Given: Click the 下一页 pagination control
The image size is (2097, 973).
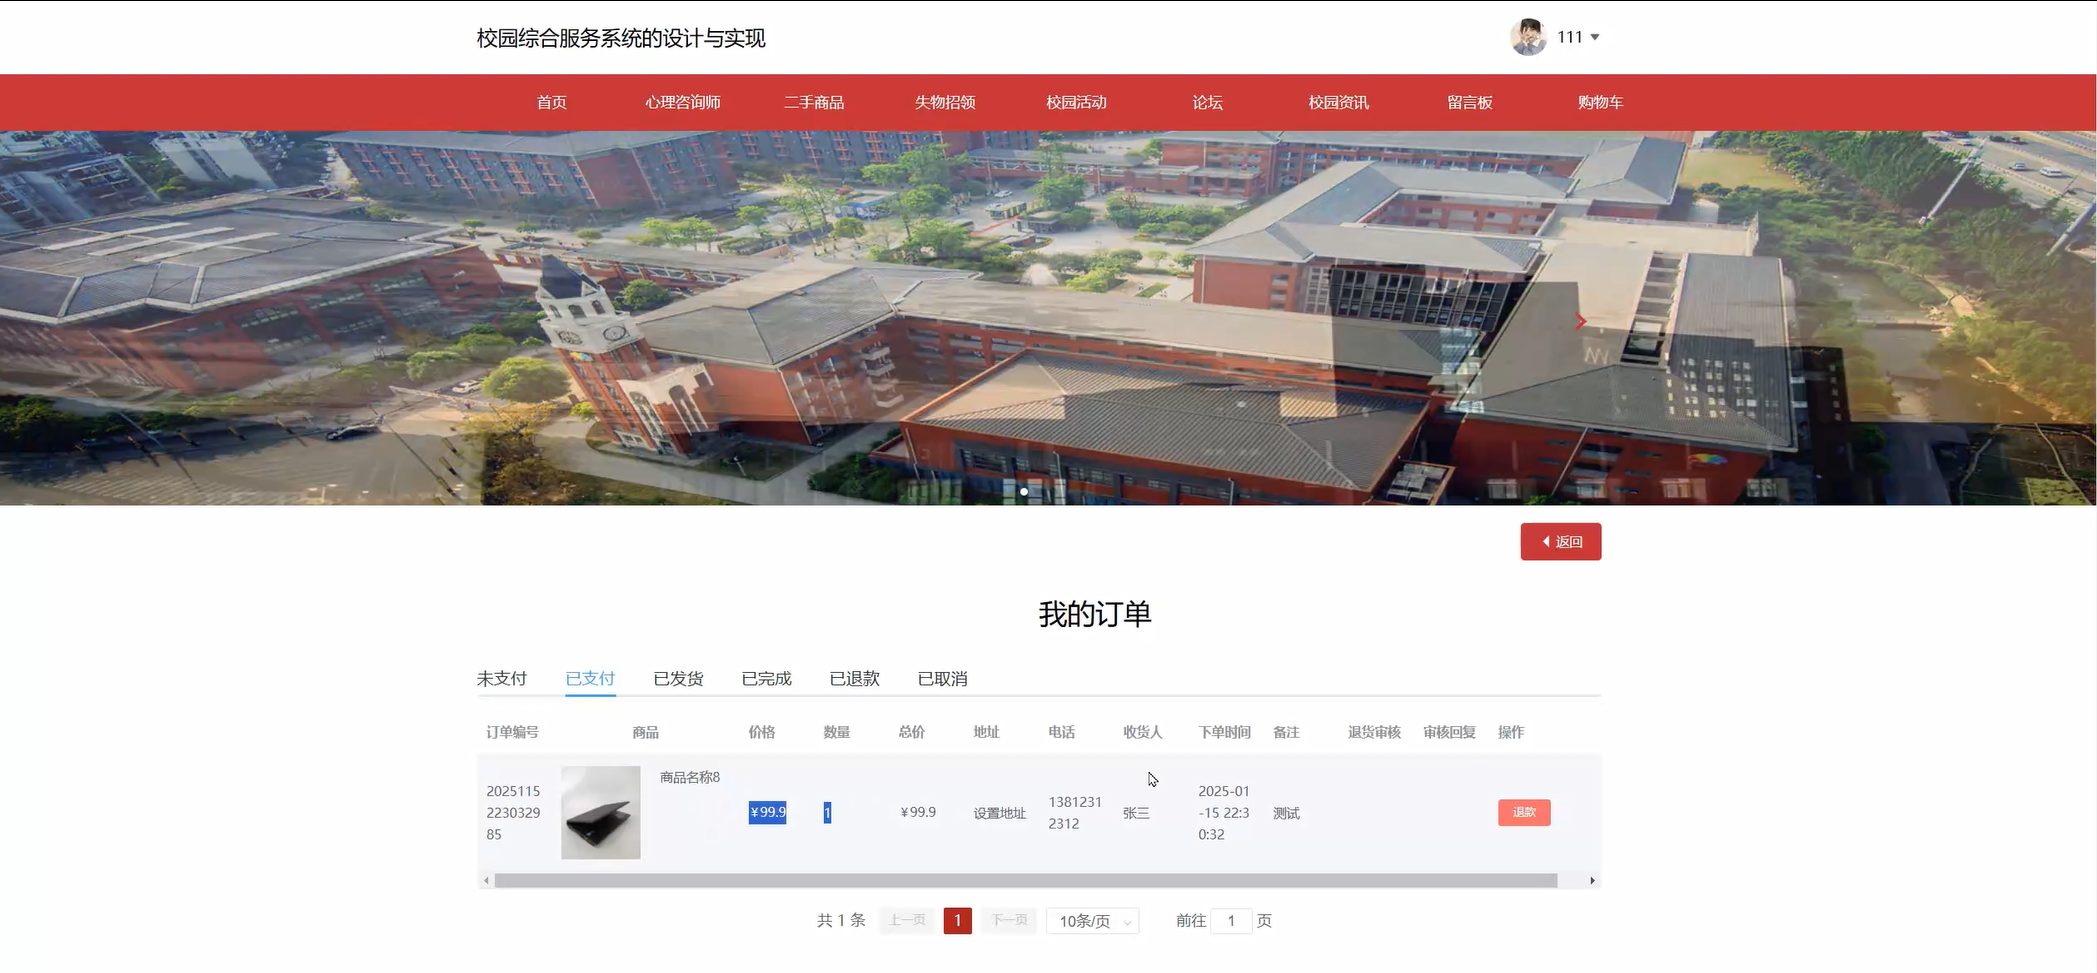Looking at the screenshot, I should click(x=1008, y=920).
